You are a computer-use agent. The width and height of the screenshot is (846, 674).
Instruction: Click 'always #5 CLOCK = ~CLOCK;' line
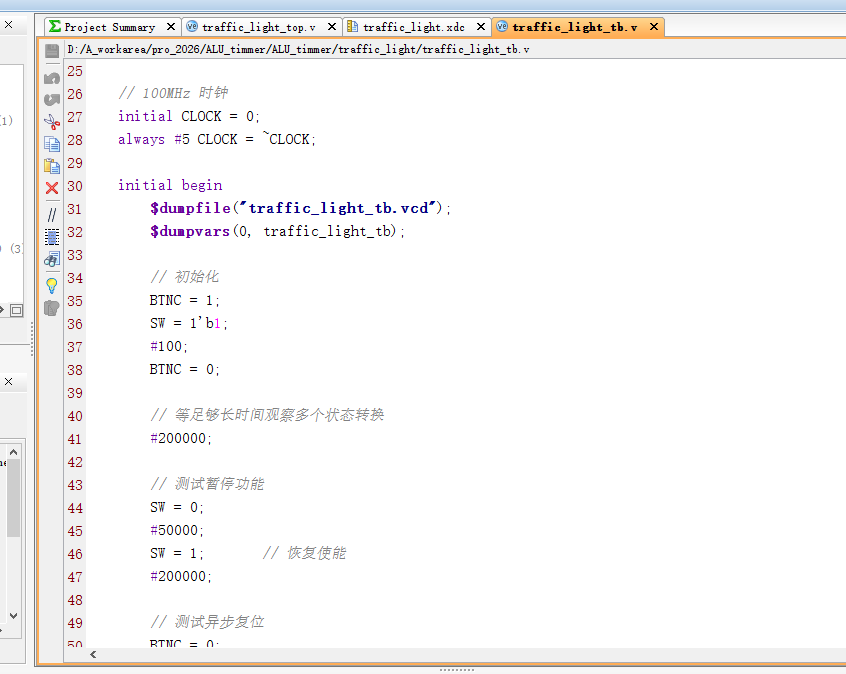[x=216, y=140]
